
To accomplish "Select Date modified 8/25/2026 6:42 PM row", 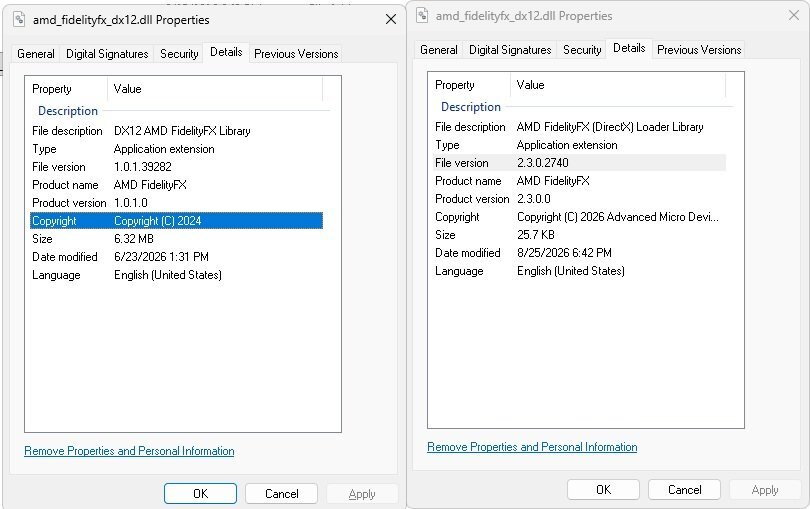I will pos(579,253).
